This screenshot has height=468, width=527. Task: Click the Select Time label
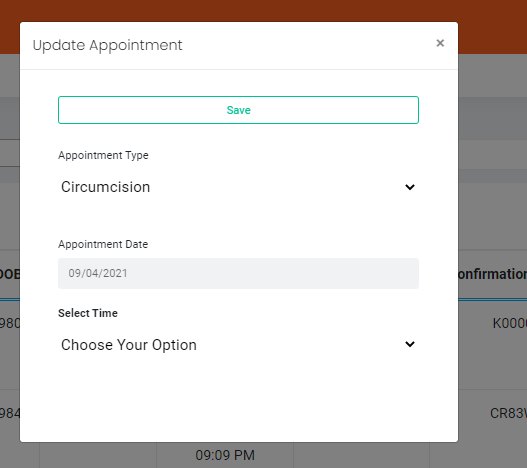[x=88, y=313]
